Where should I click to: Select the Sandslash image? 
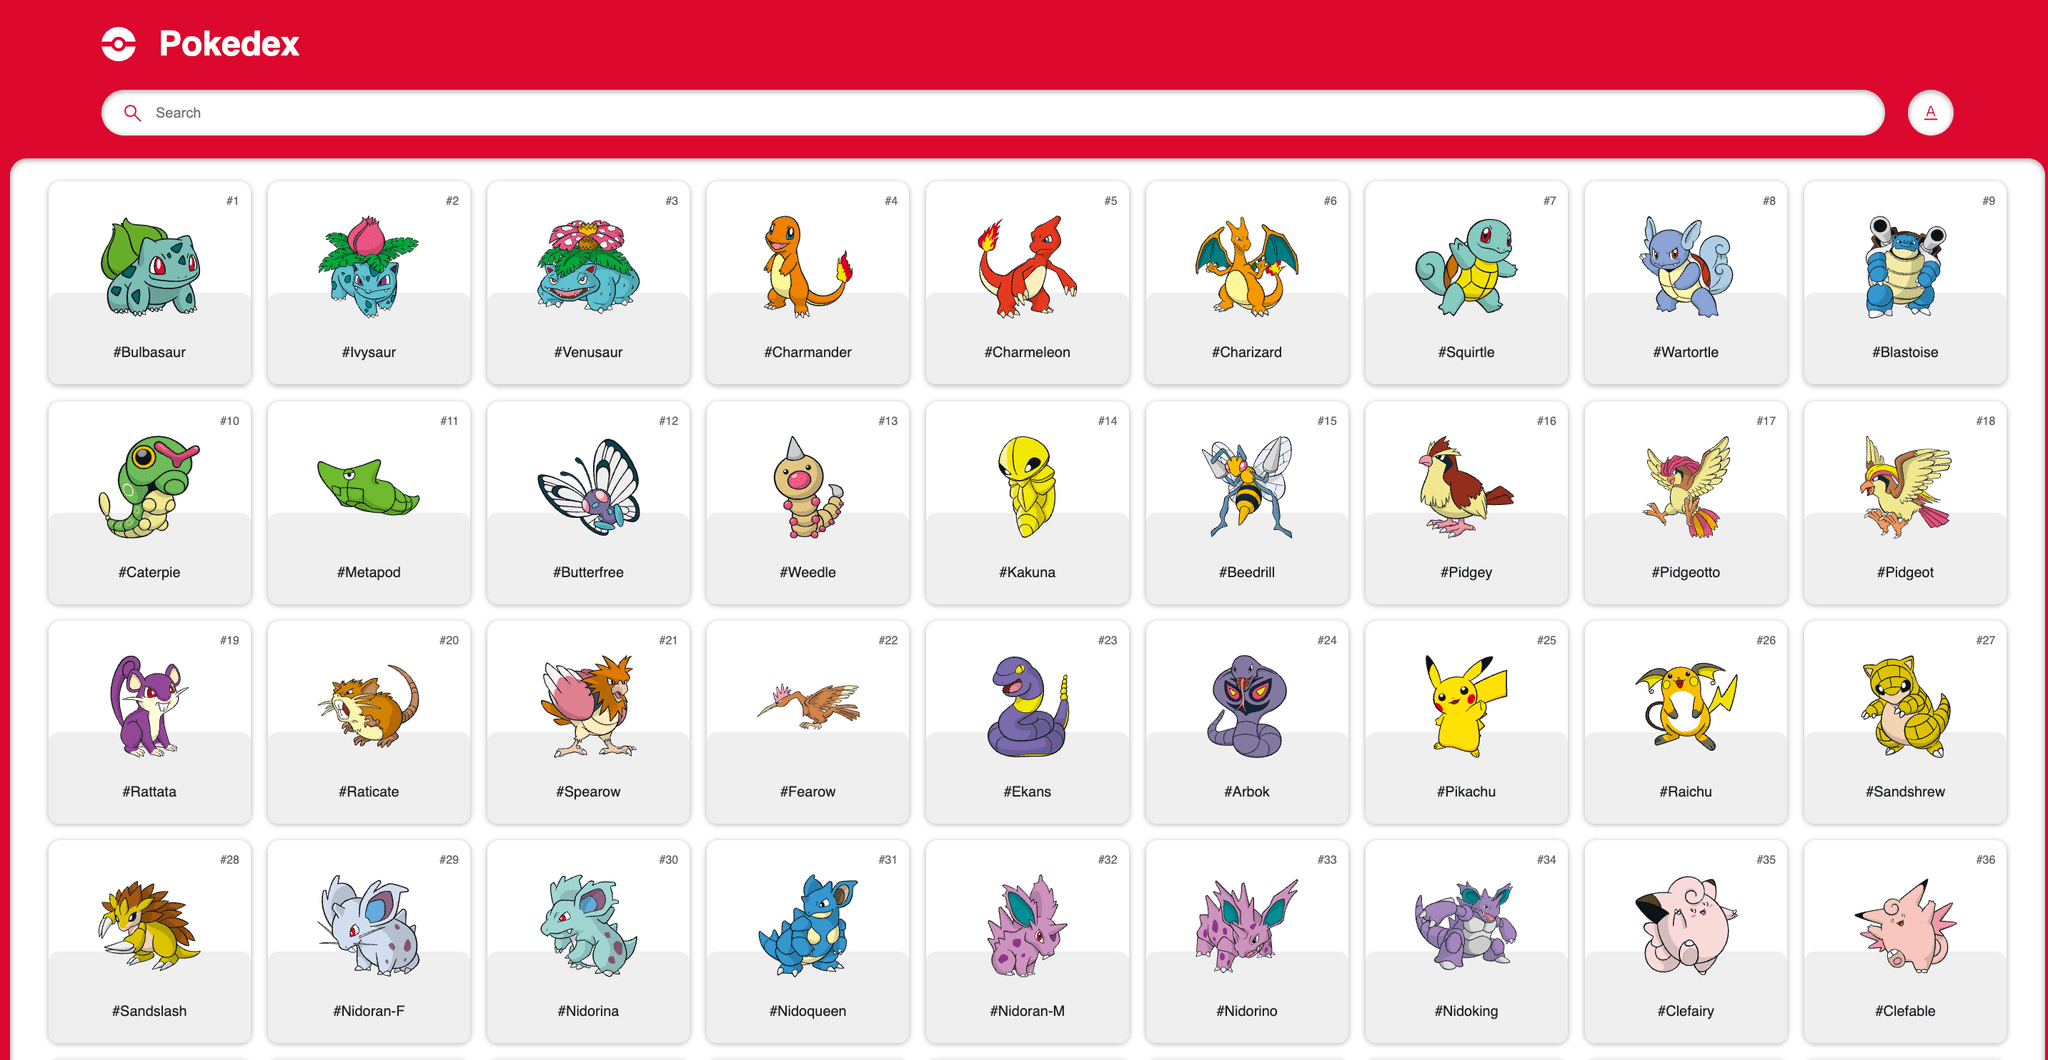(x=149, y=926)
